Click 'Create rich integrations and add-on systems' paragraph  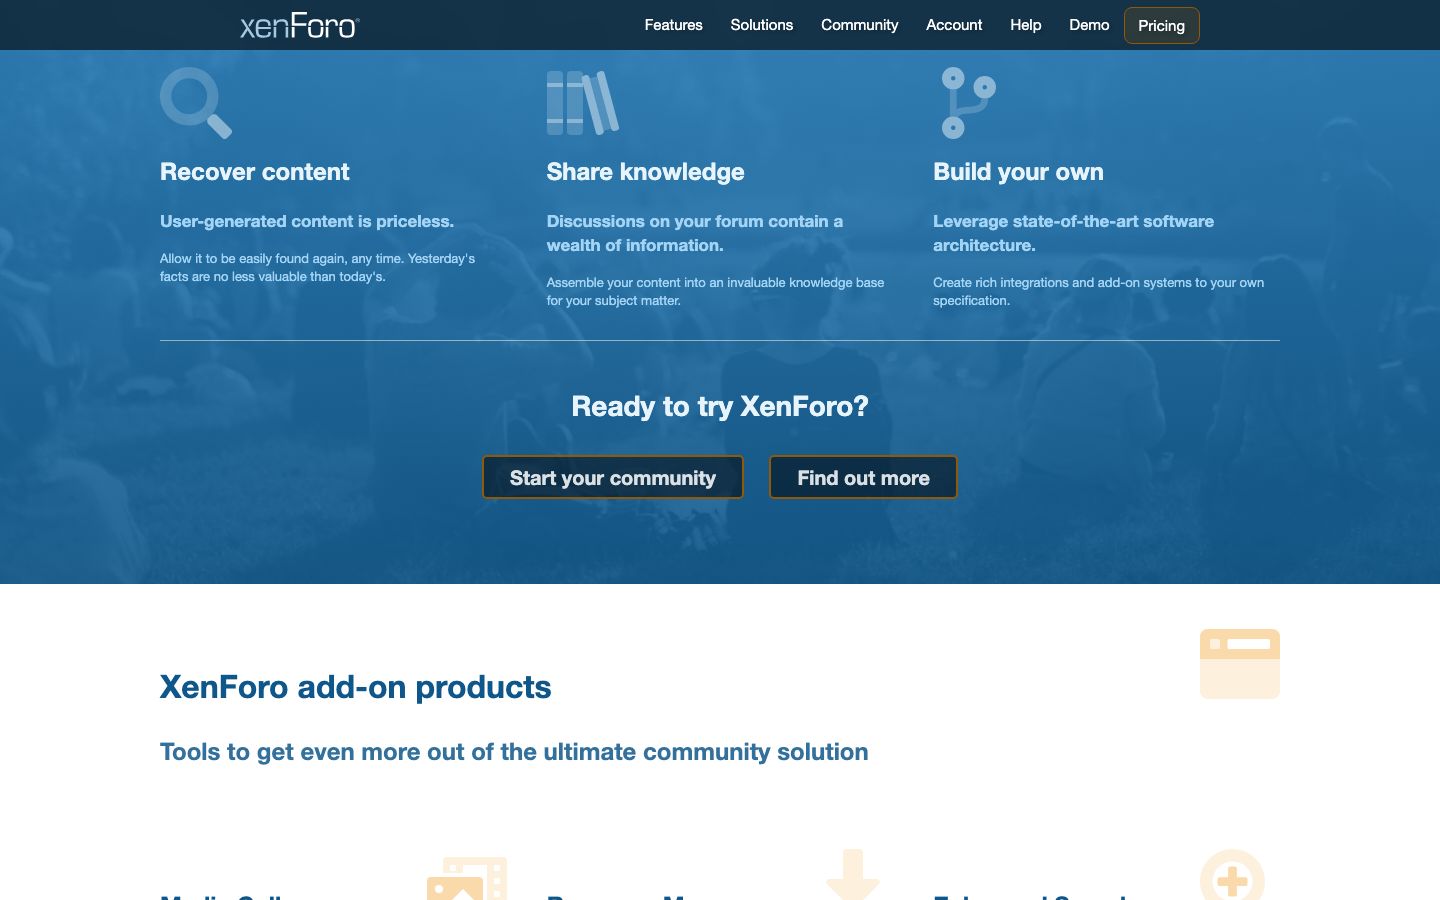tap(1098, 291)
